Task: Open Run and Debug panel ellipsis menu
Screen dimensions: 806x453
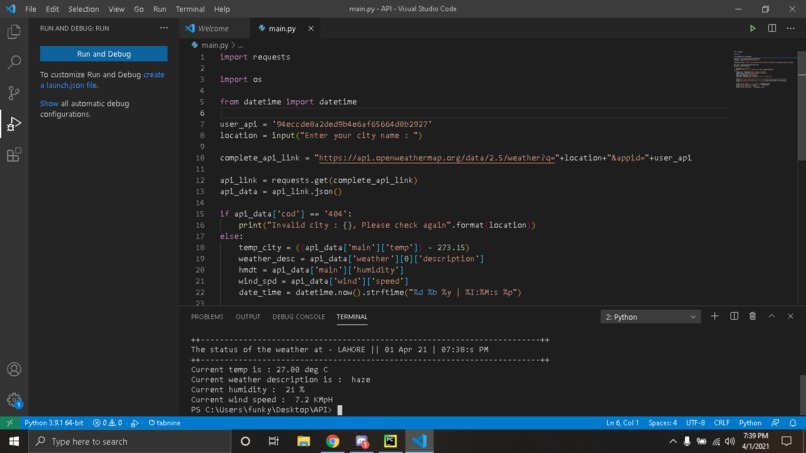Action: pyautogui.click(x=163, y=28)
